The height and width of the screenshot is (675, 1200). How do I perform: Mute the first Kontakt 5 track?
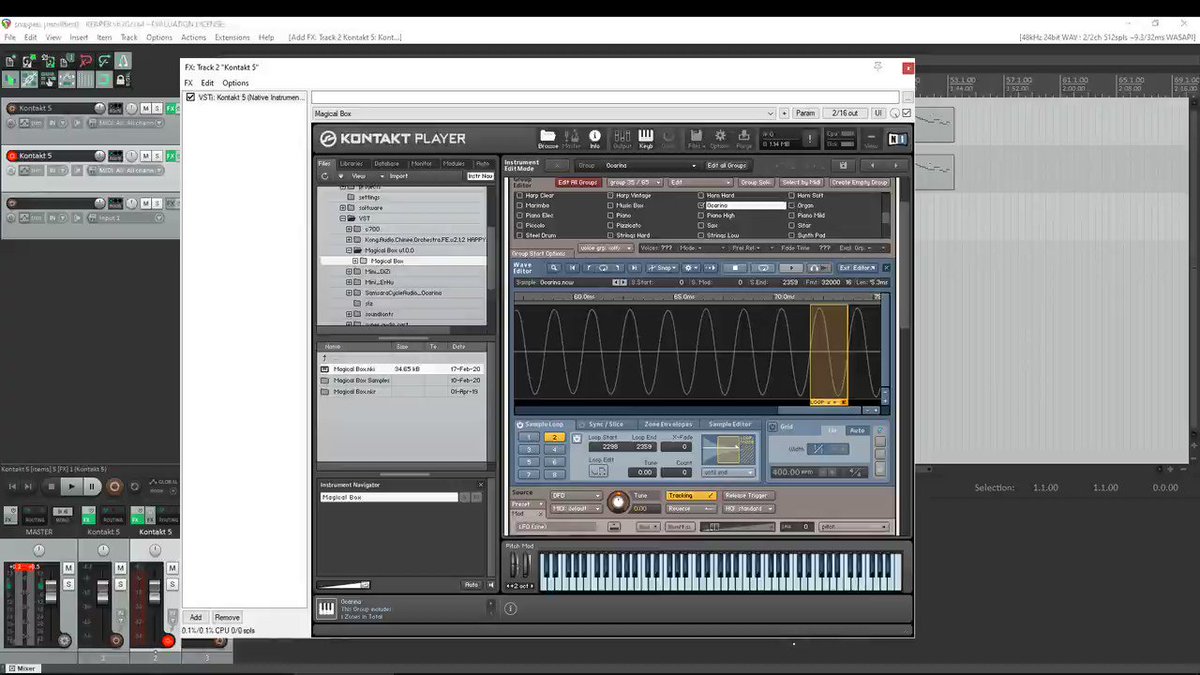point(146,108)
